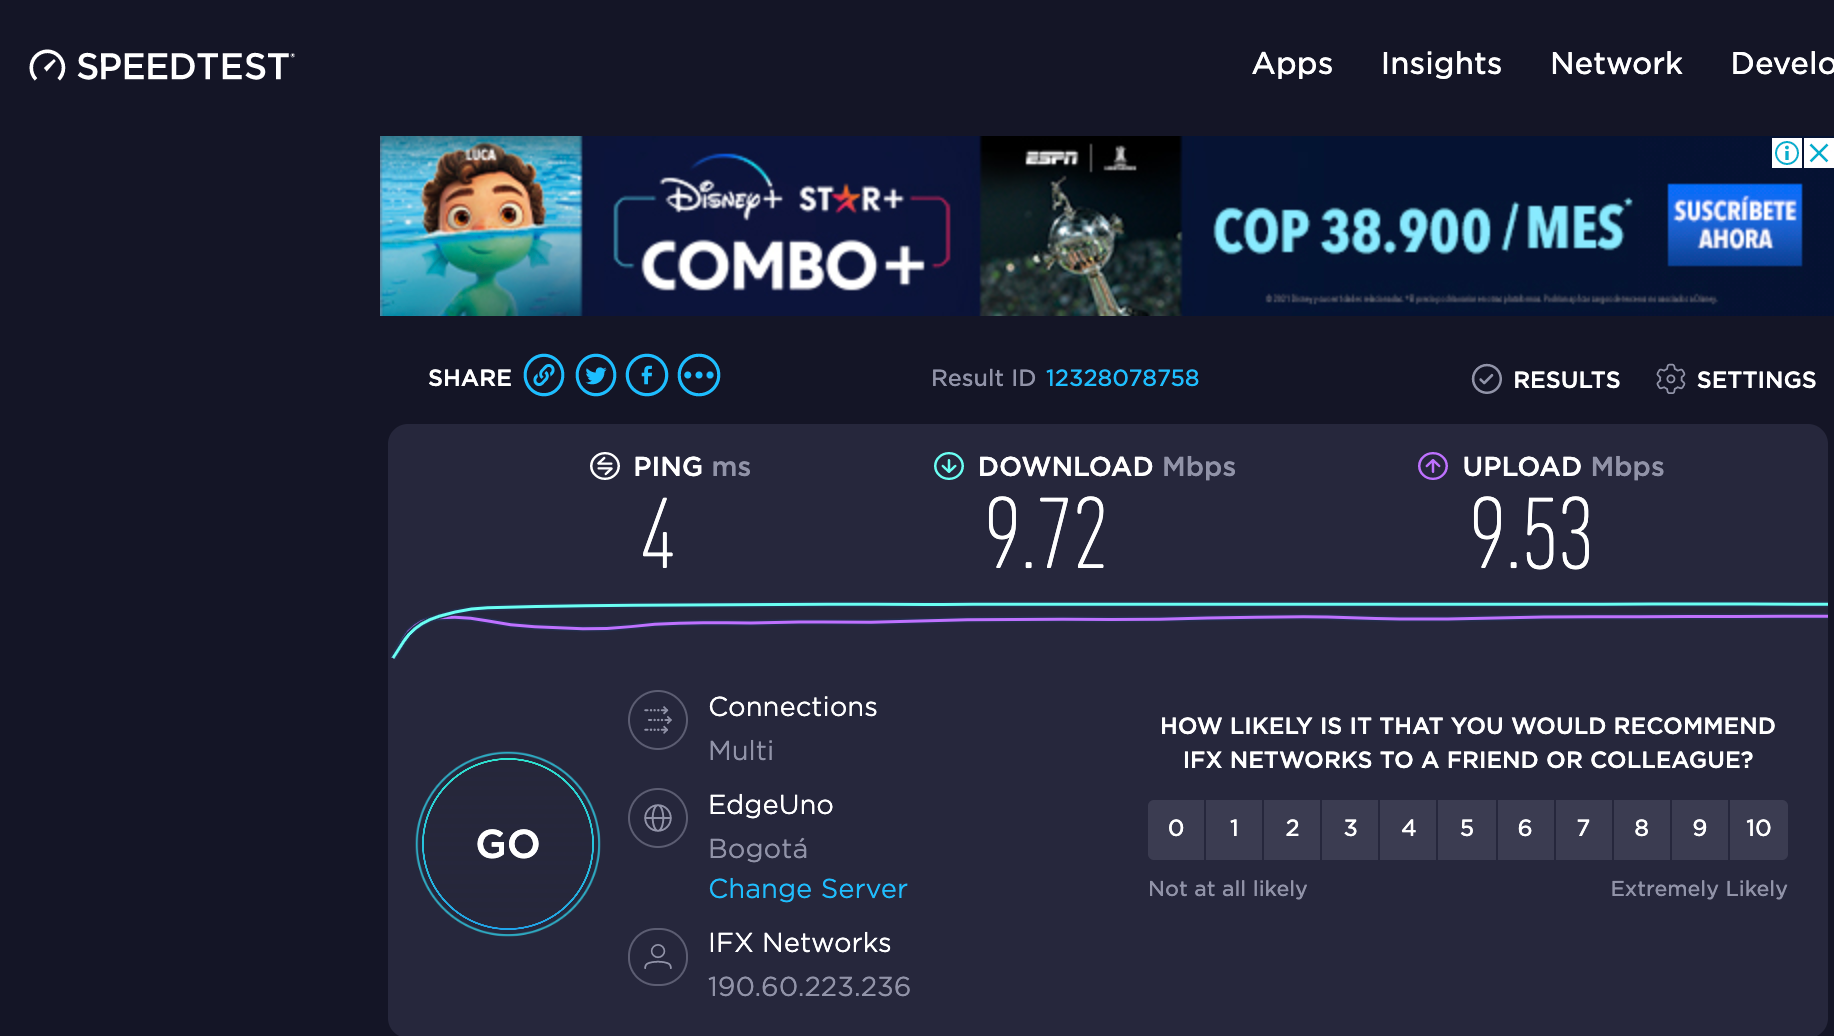The width and height of the screenshot is (1834, 1036).
Task: Click the ping meter icon
Action: 604,466
